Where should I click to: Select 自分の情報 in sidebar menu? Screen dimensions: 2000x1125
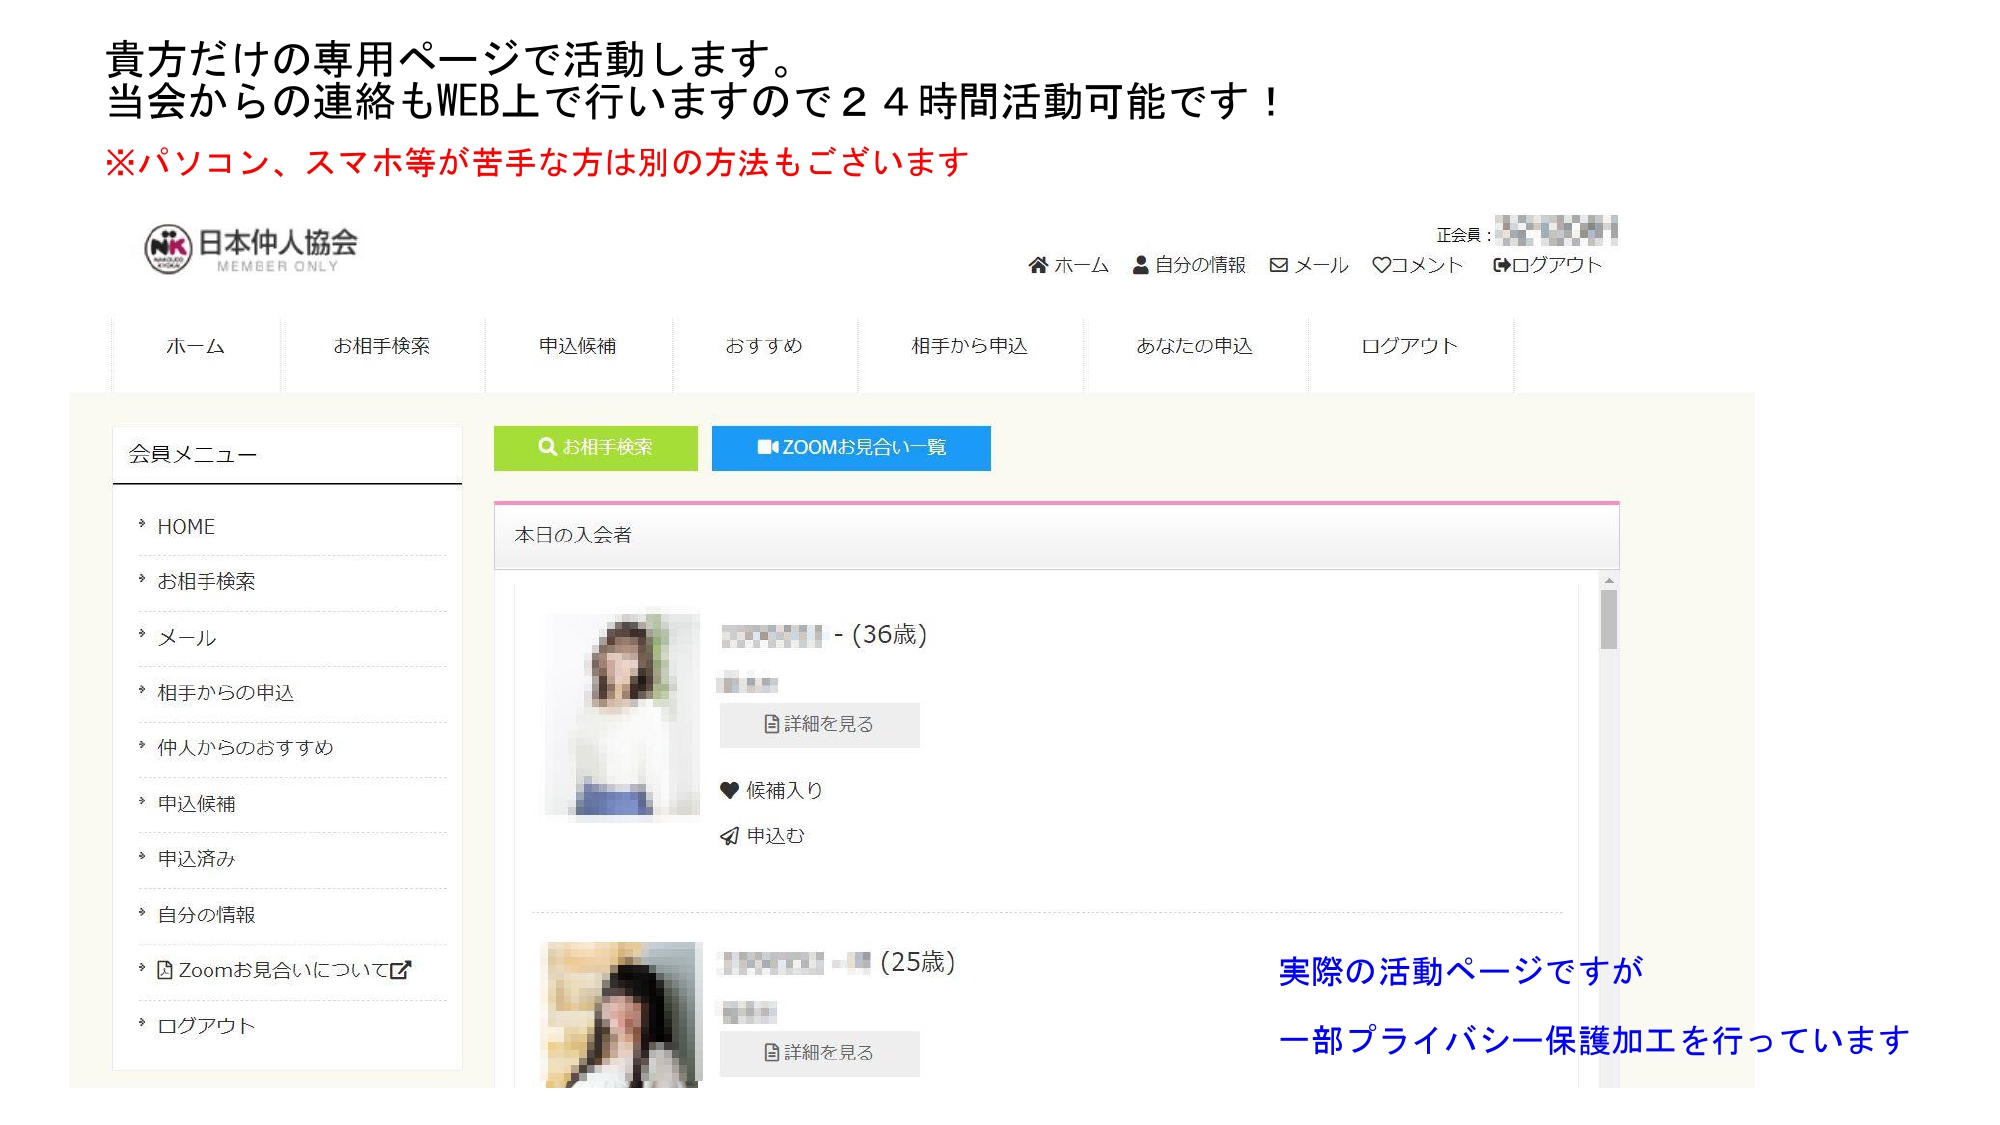(x=206, y=915)
